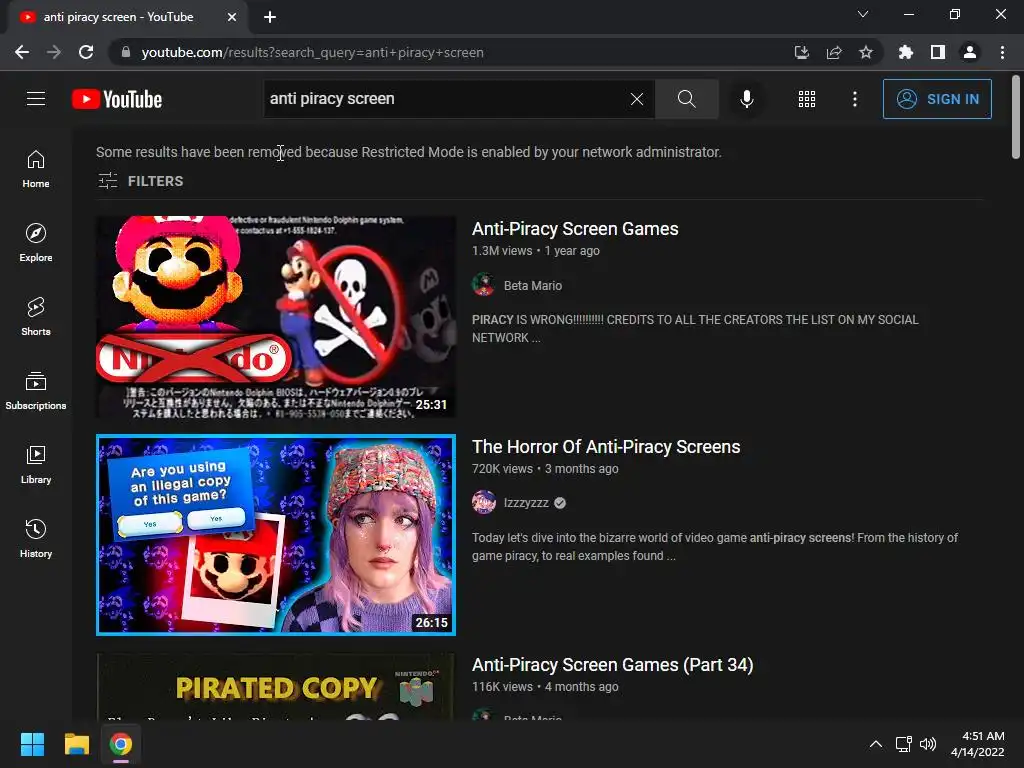Screen dimensions: 1024x768
Task: Open the network tray icon
Action: pyautogui.click(x=903, y=744)
